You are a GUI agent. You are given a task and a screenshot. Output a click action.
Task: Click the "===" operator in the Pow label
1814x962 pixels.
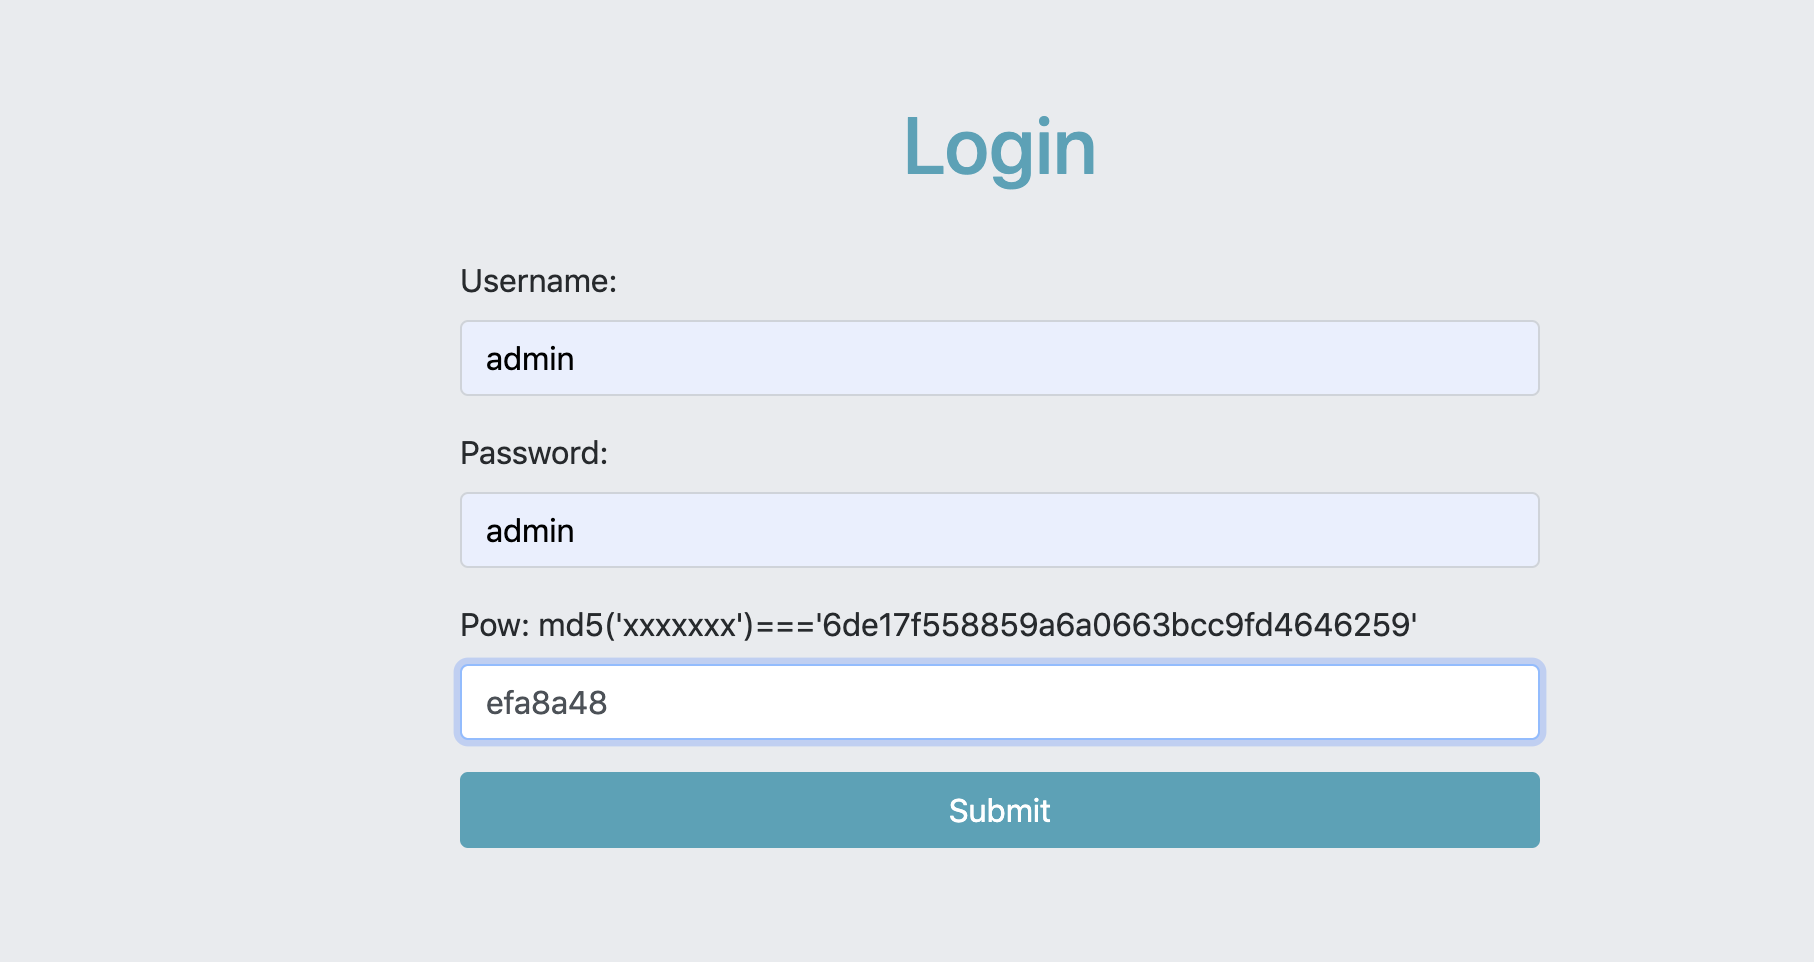point(785,626)
